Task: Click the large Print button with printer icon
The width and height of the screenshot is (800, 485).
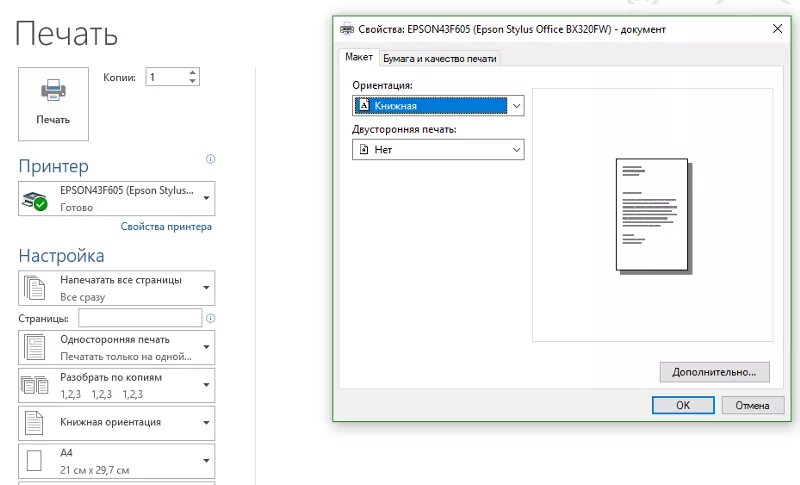Action: tap(54, 104)
